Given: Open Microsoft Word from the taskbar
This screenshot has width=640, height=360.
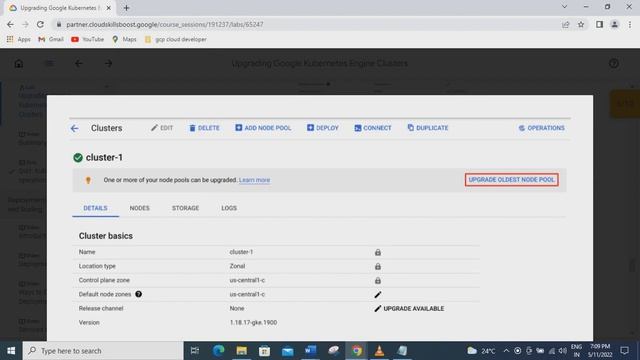Looking at the screenshot, I should tap(311, 351).
